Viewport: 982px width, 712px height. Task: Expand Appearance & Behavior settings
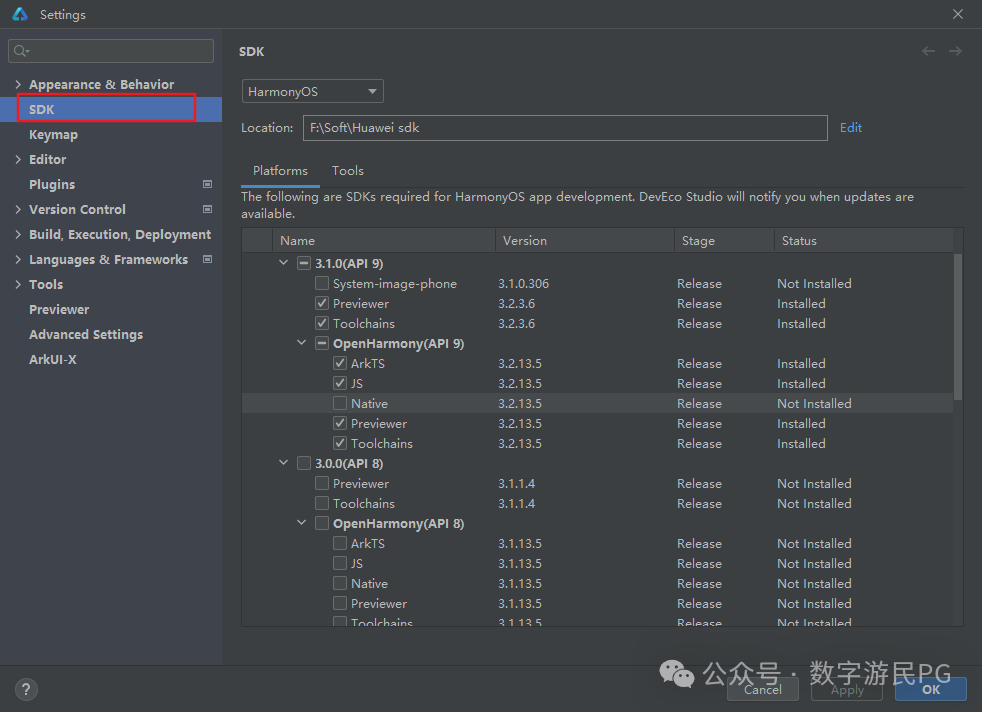click(x=18, y=84)
